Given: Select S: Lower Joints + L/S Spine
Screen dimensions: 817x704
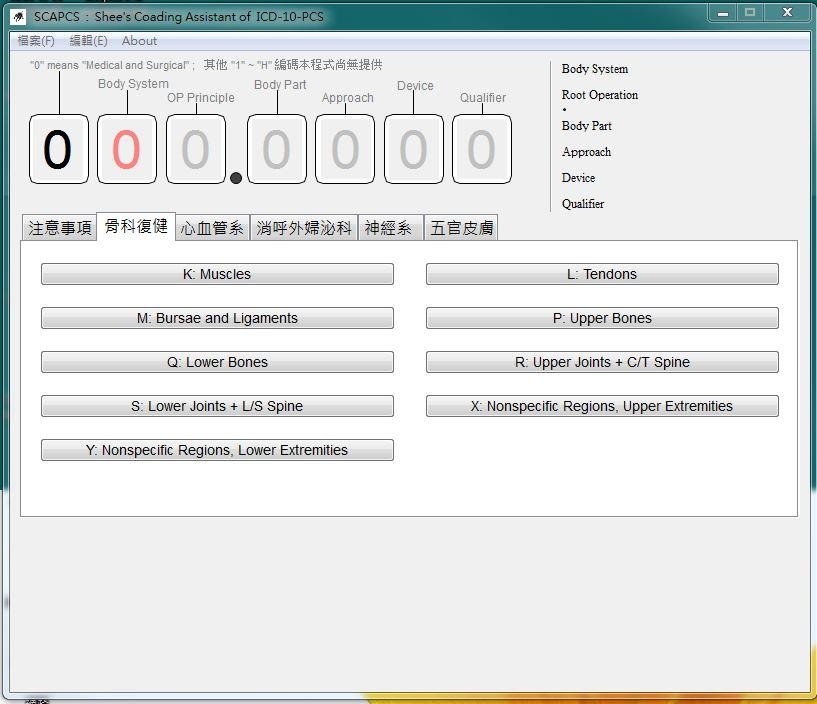Looking at the screenshot, I should point(217,406).
